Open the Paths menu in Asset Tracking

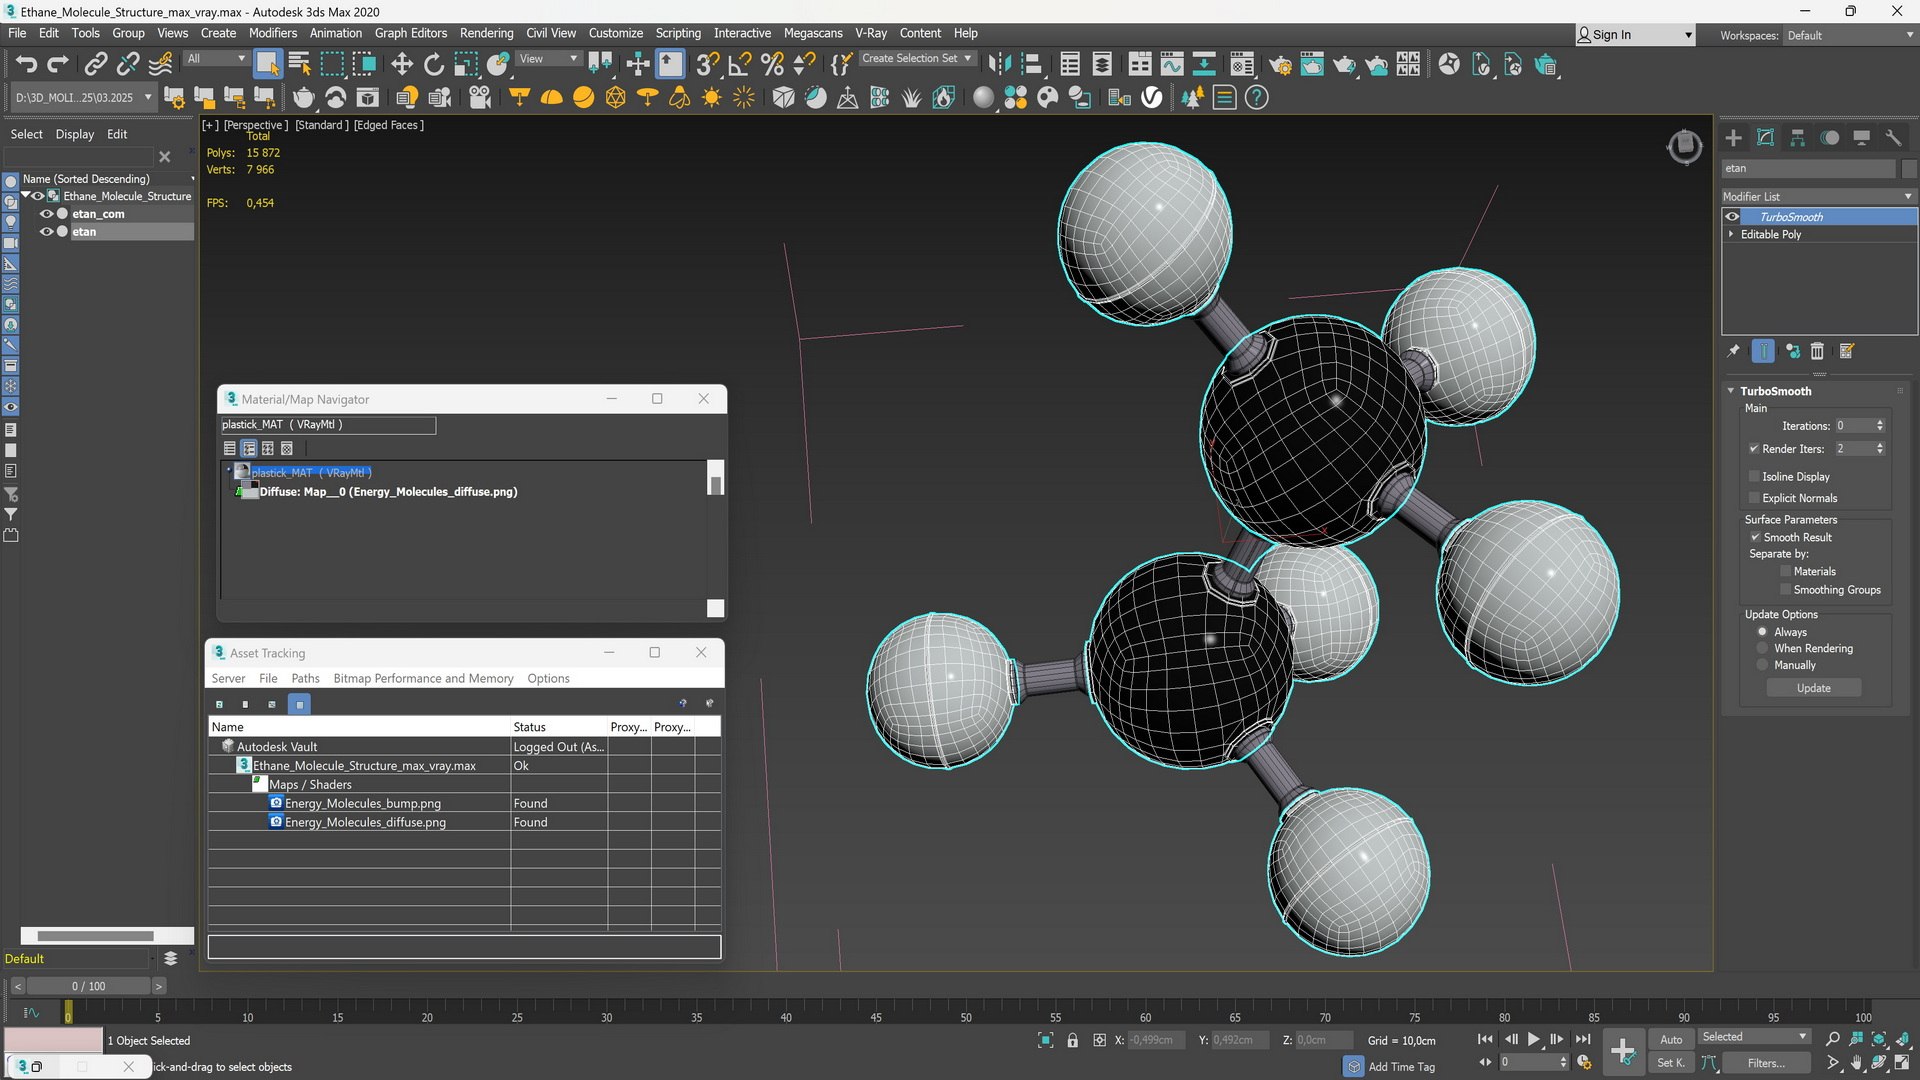coord(305,678)
